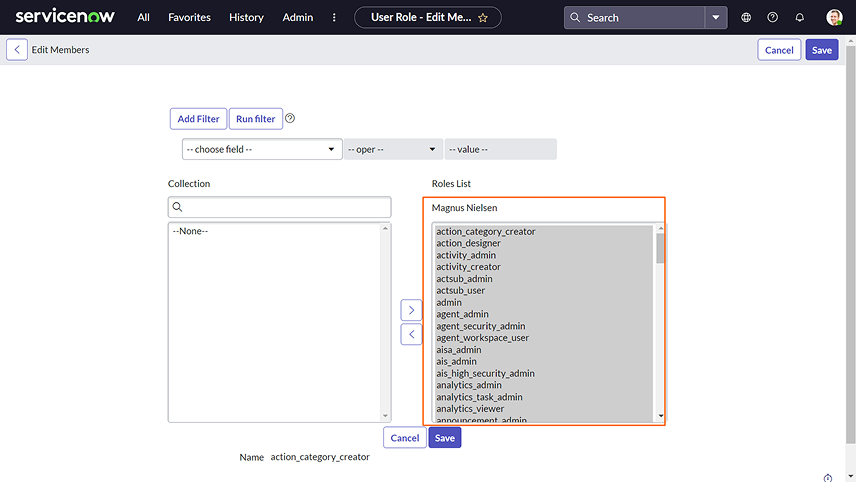Screen dimensions: 856x482
Task: Click Roles List scroll up arrow
Action: coord(661,228)
